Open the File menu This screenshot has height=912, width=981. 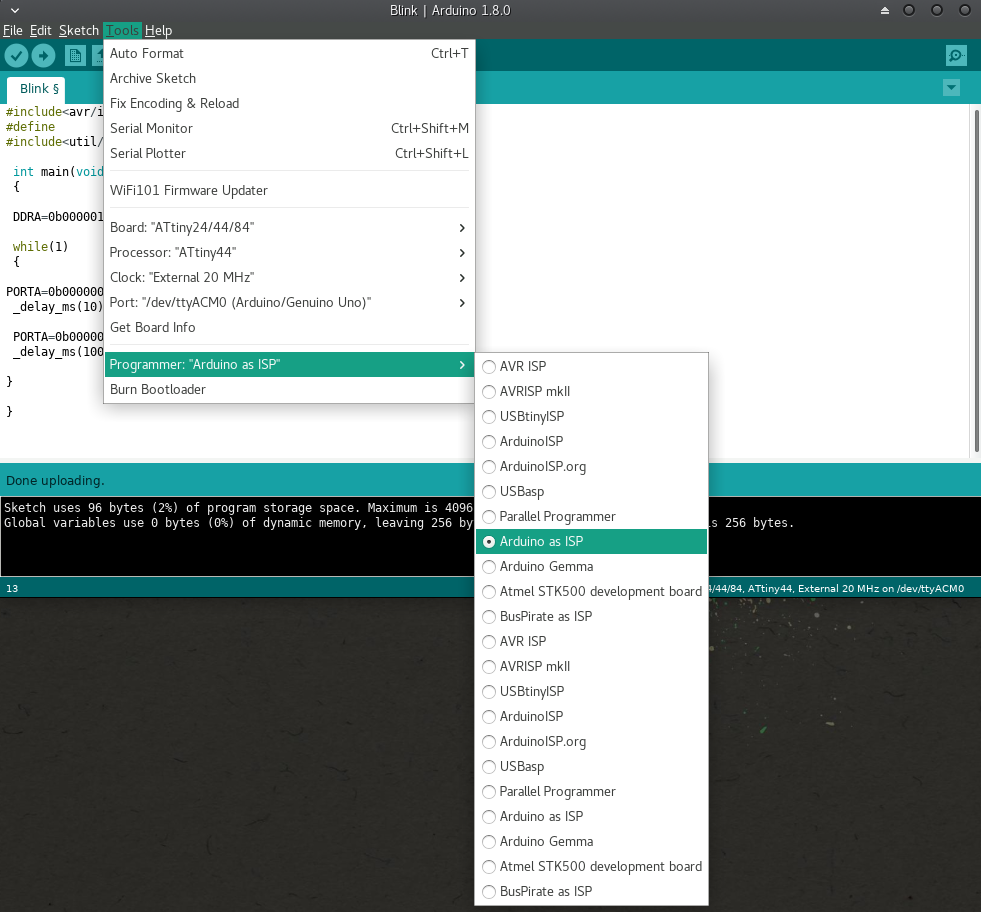pos(13,30)
